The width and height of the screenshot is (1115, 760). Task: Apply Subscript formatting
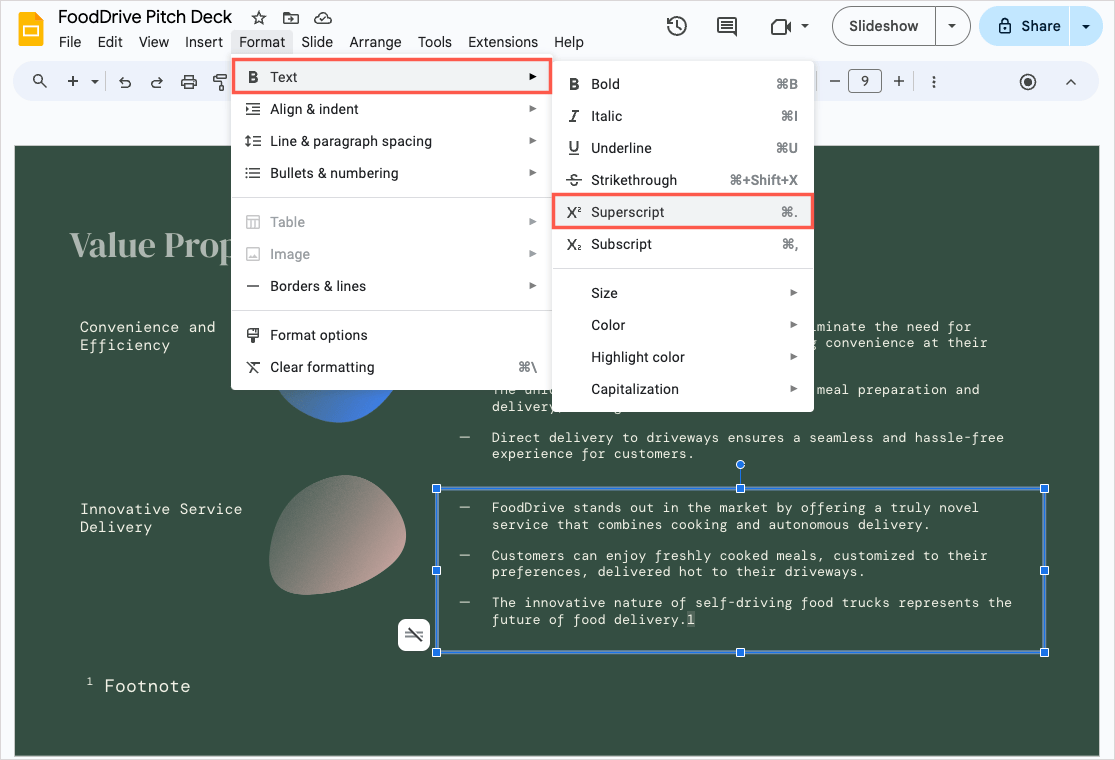click(683, 244)
